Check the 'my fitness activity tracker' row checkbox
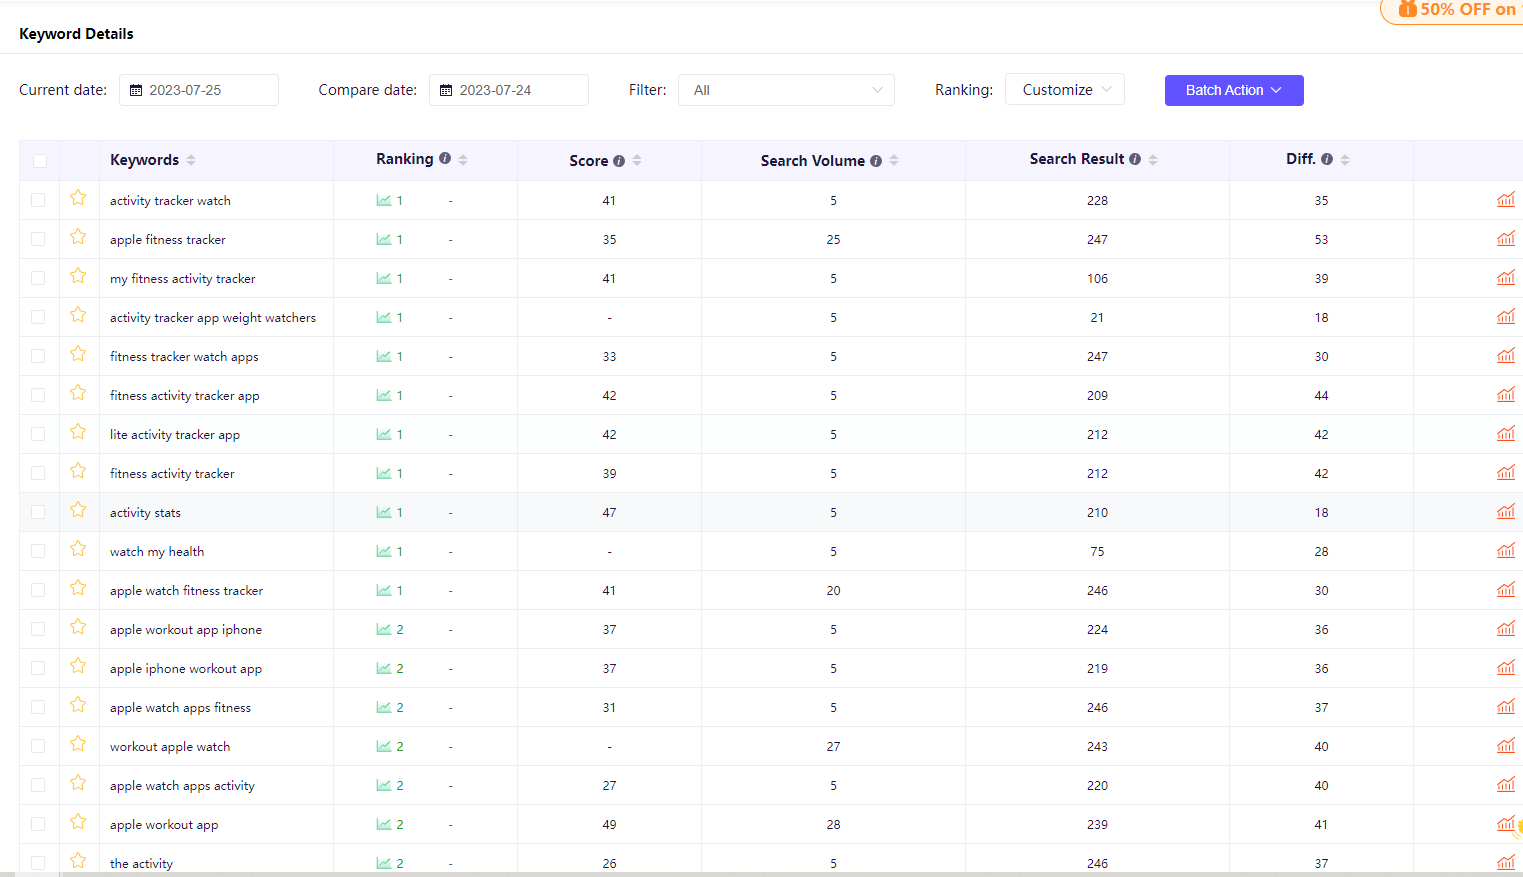This screenshot has width=1523, height=877. 38,278
